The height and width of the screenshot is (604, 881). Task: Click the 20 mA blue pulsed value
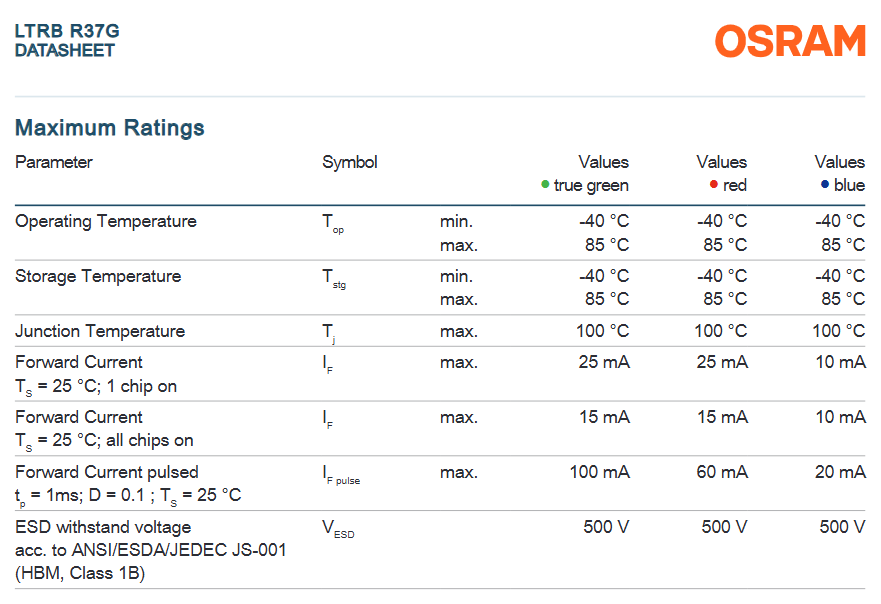pos(840,472)
